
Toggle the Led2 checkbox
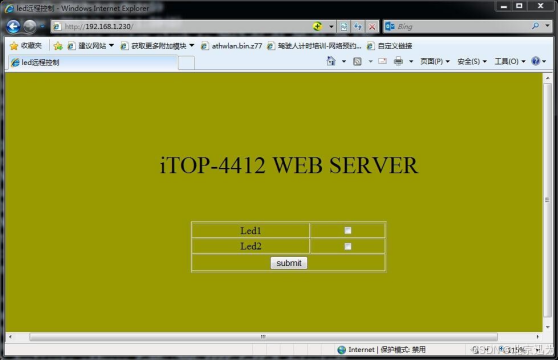tap(348, 246)
